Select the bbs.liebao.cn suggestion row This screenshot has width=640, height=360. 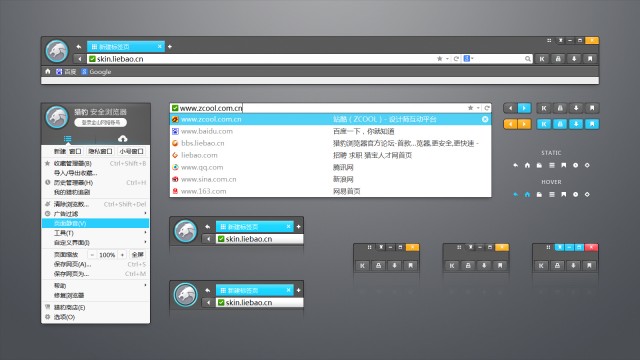(330, 143)
